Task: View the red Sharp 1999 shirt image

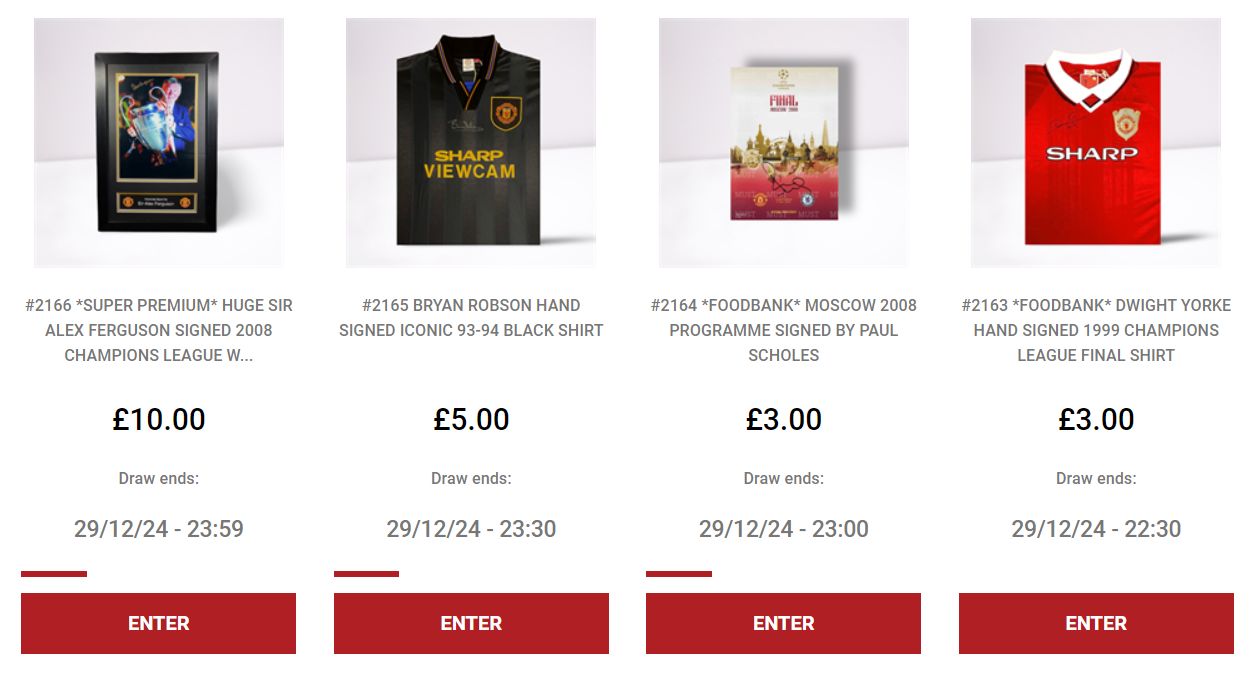Action: 1096,143
